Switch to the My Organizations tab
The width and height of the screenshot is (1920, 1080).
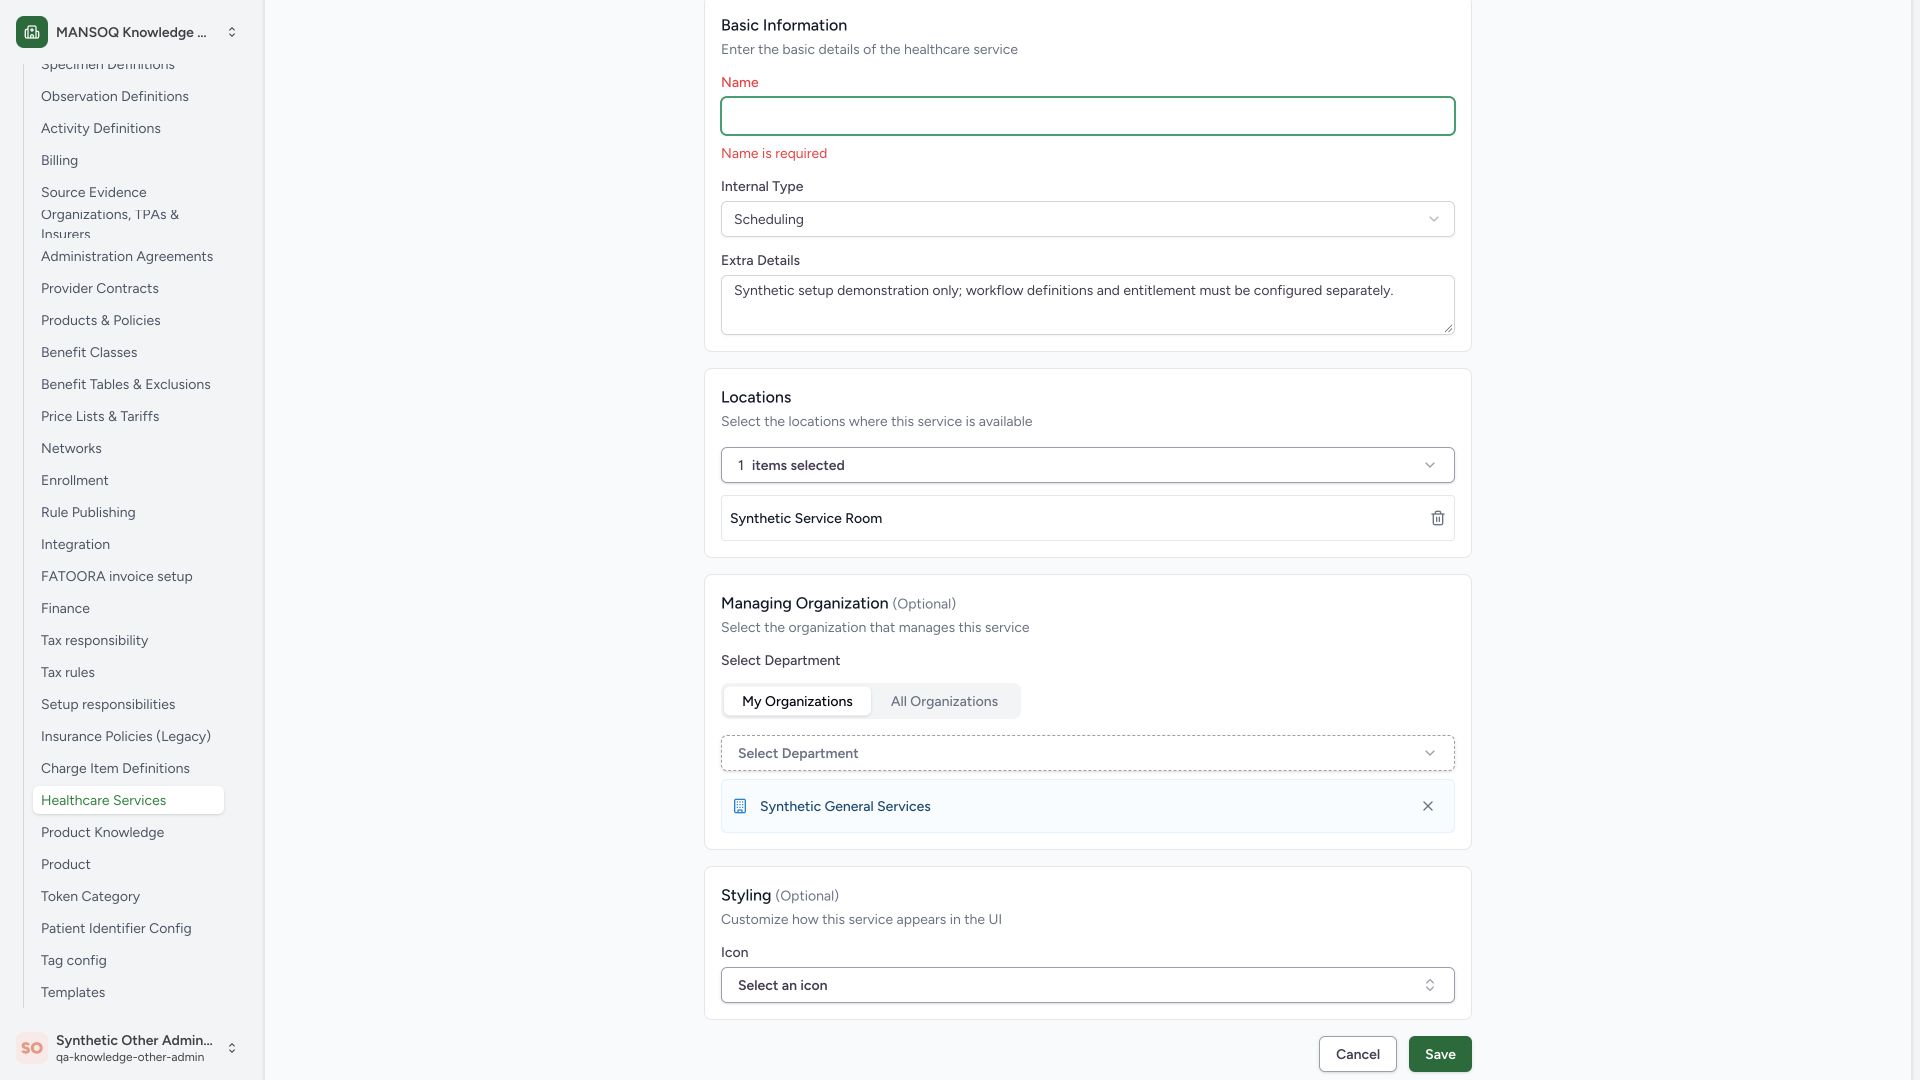click(797, 701)
